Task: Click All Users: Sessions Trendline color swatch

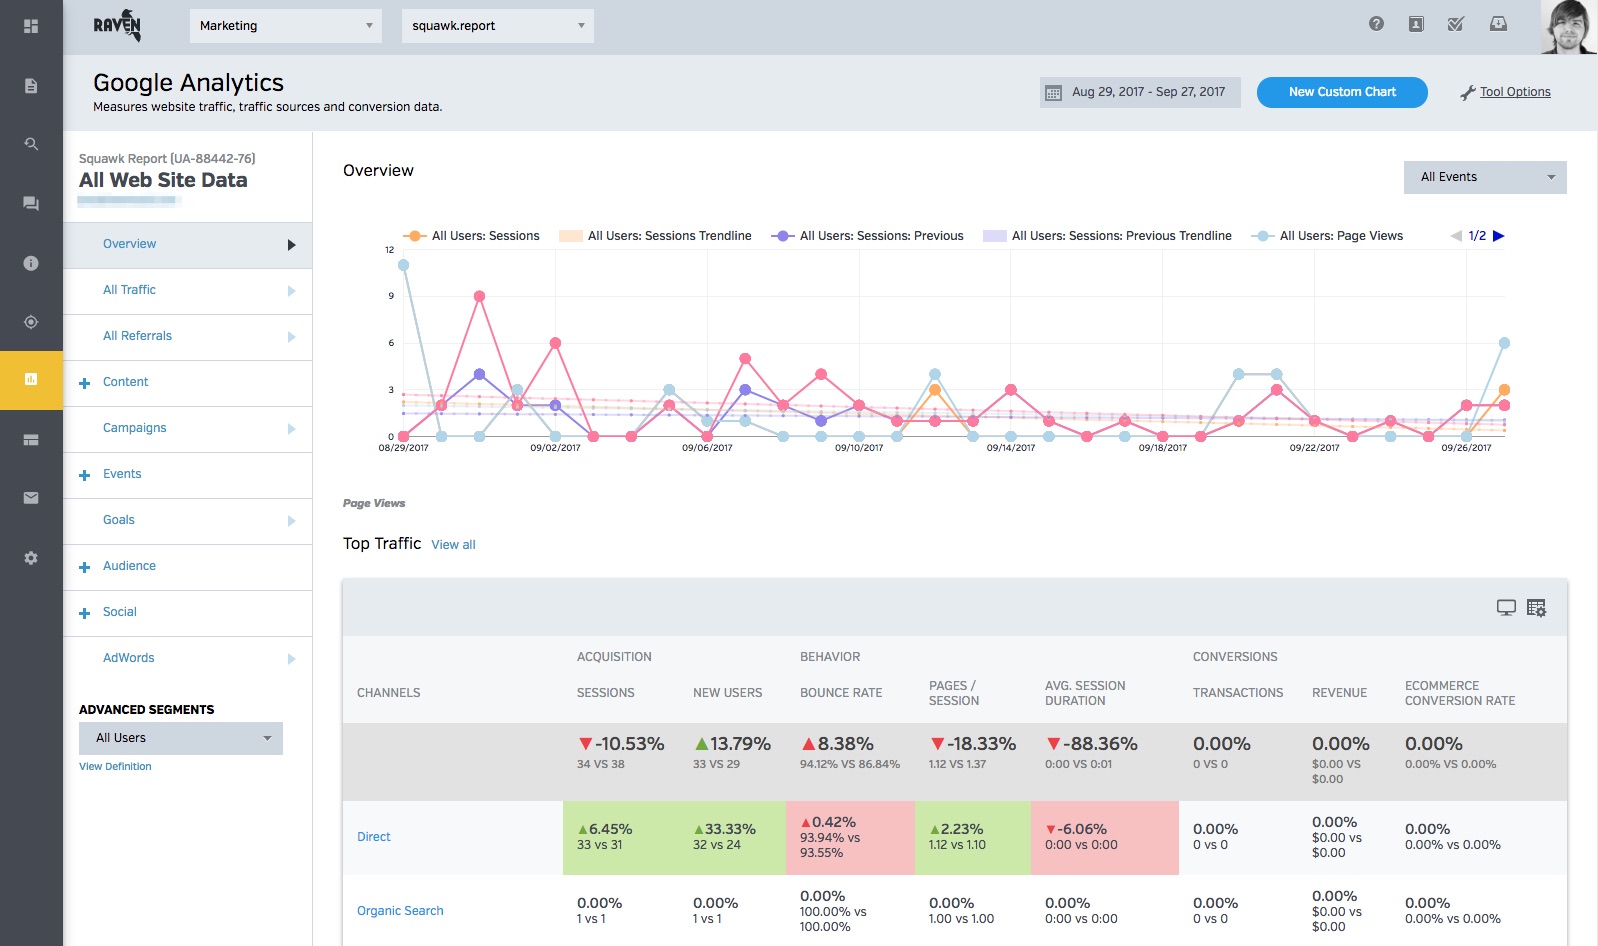Action: (x=571, y=236)
